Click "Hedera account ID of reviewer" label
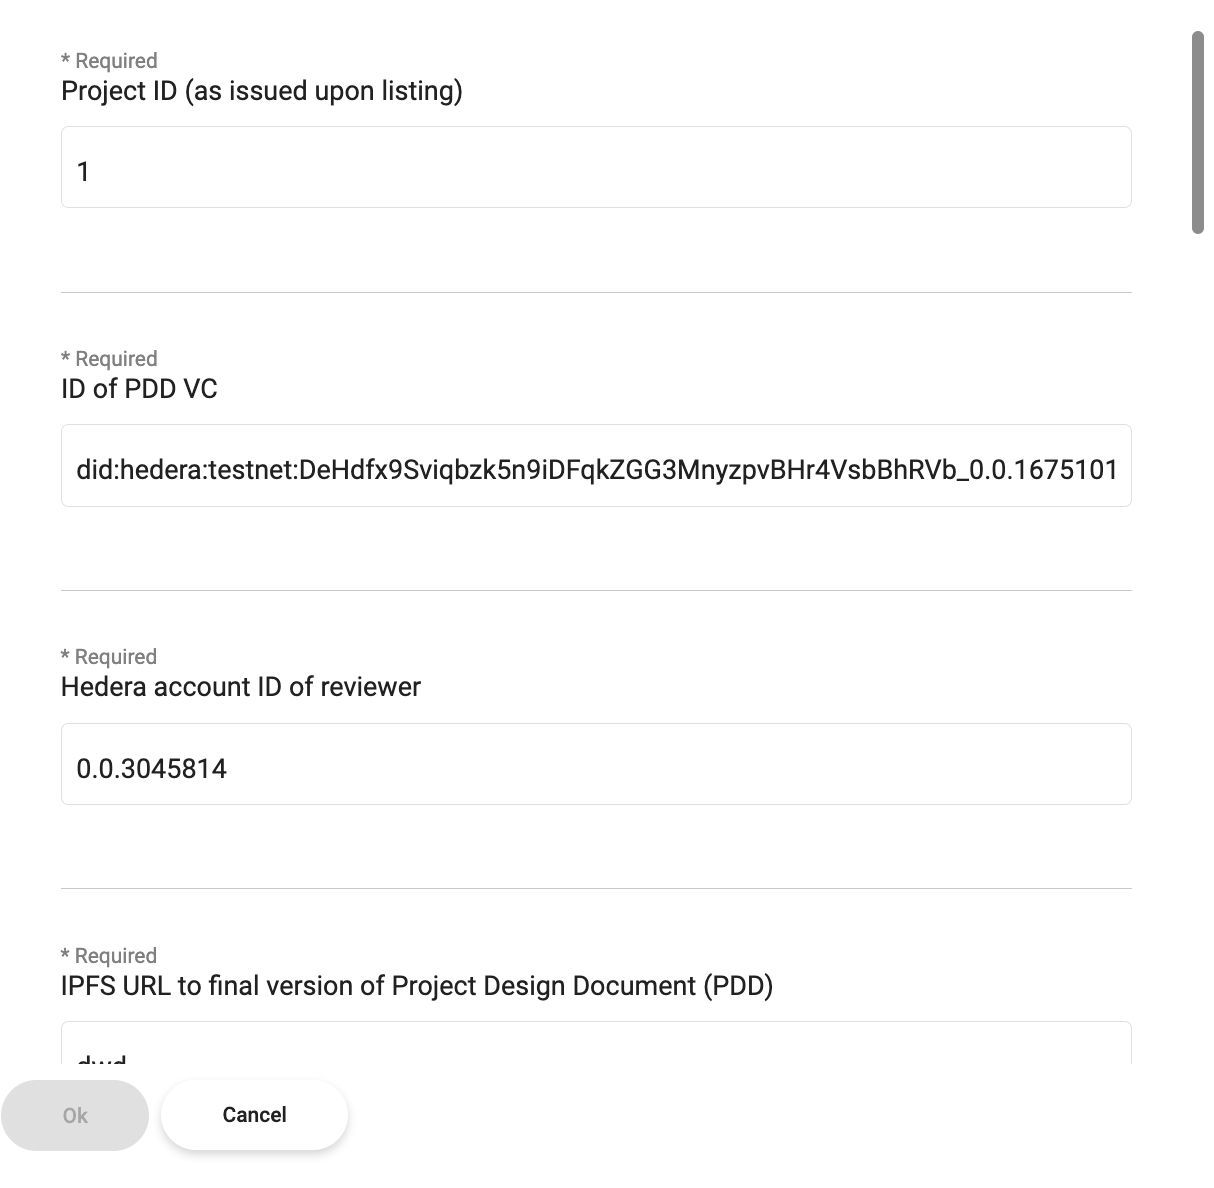The height and width of the screenshot is (1188, 1214). coord(241,687)
